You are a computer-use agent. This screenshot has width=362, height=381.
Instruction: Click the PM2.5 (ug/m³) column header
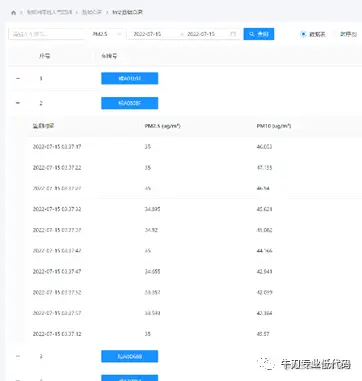click(162, 126)
